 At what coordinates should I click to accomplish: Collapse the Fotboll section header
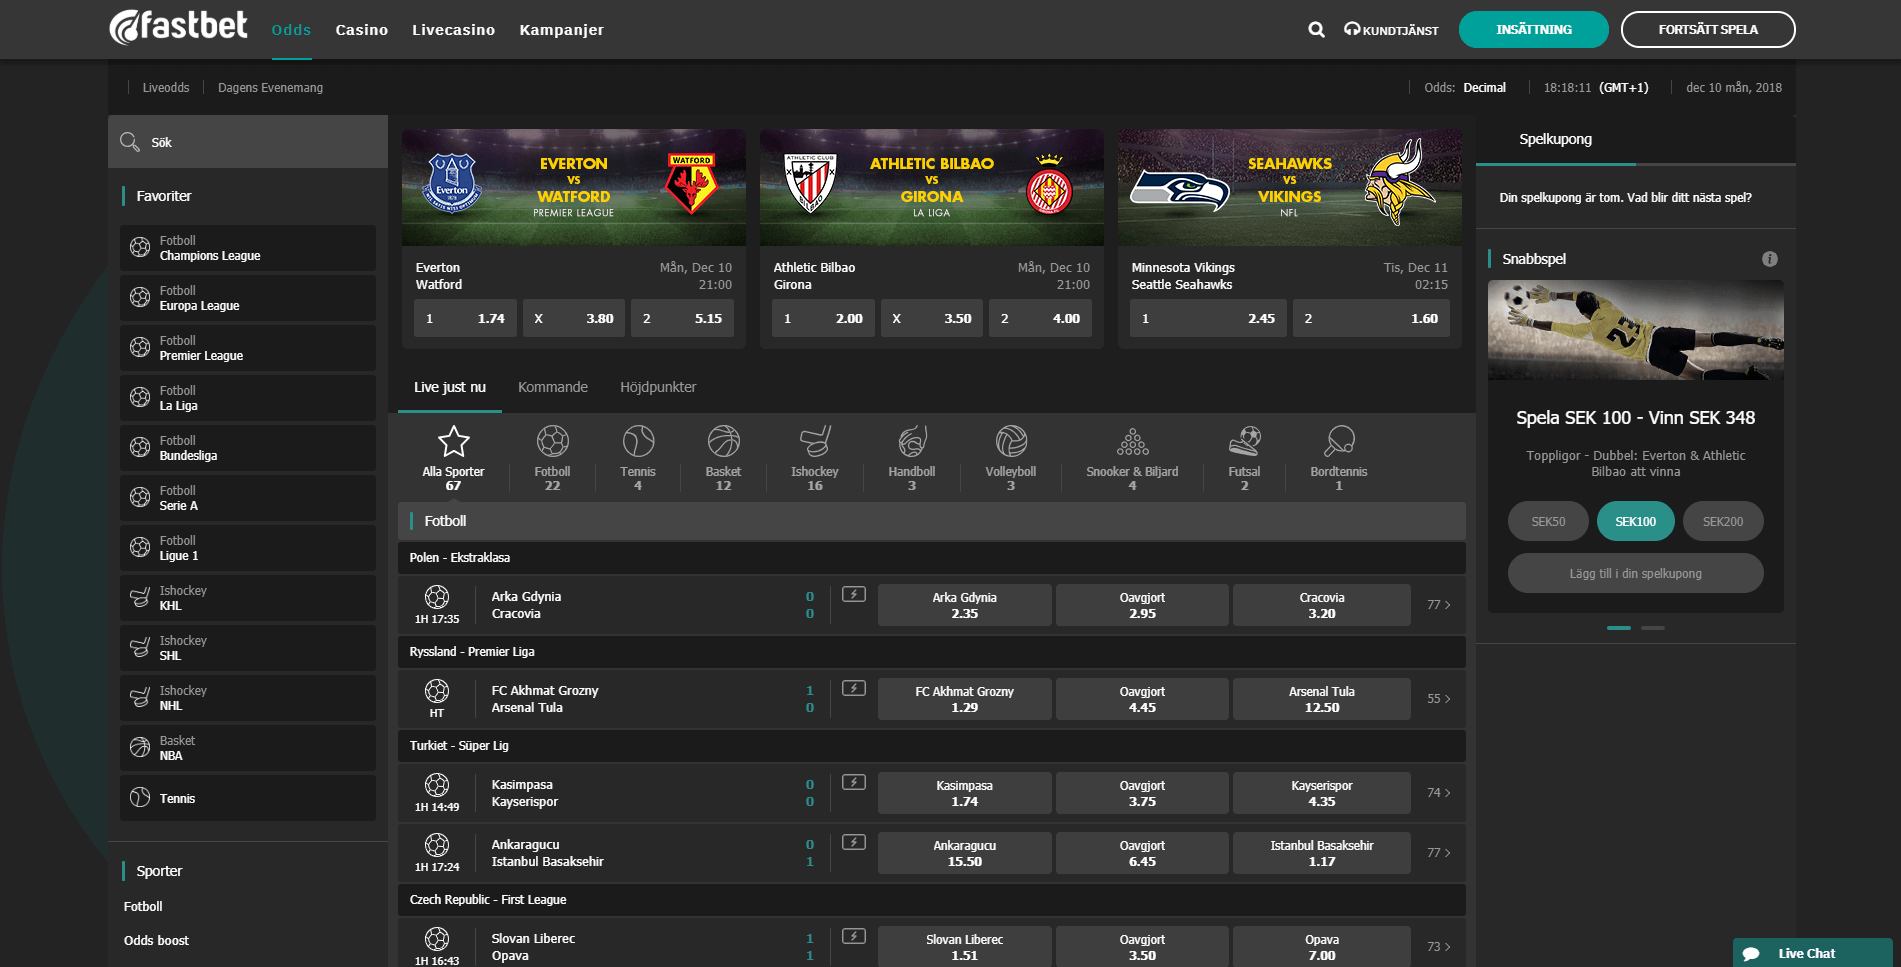(932, 521)
